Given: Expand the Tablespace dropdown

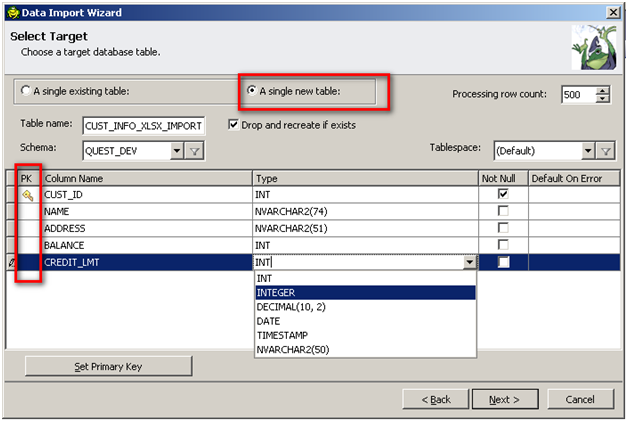Looking at the screenshot, I should coord(587,151).
